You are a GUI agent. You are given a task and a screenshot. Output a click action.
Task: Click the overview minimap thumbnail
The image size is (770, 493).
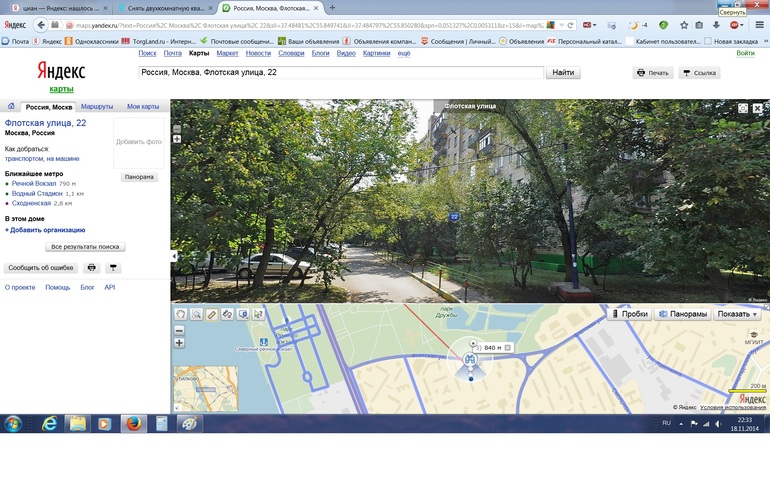tap(206, 388)
